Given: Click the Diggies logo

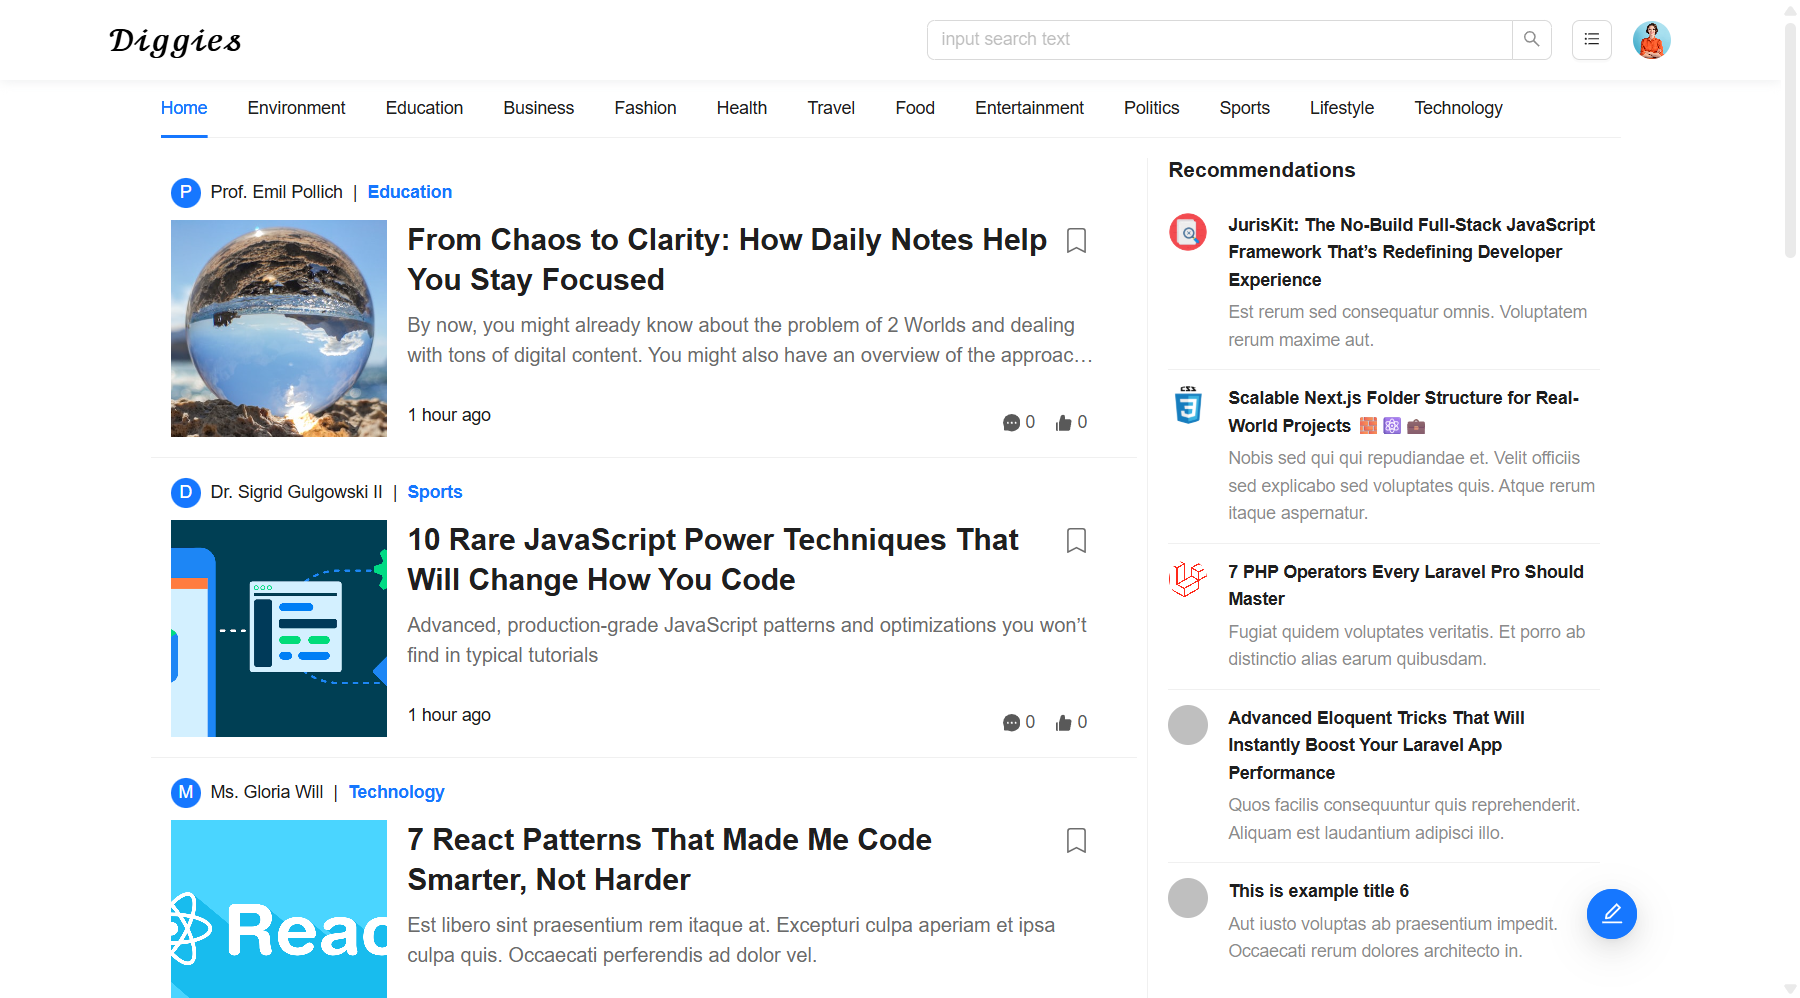Looking at the screenshot, I should [175, 41].
